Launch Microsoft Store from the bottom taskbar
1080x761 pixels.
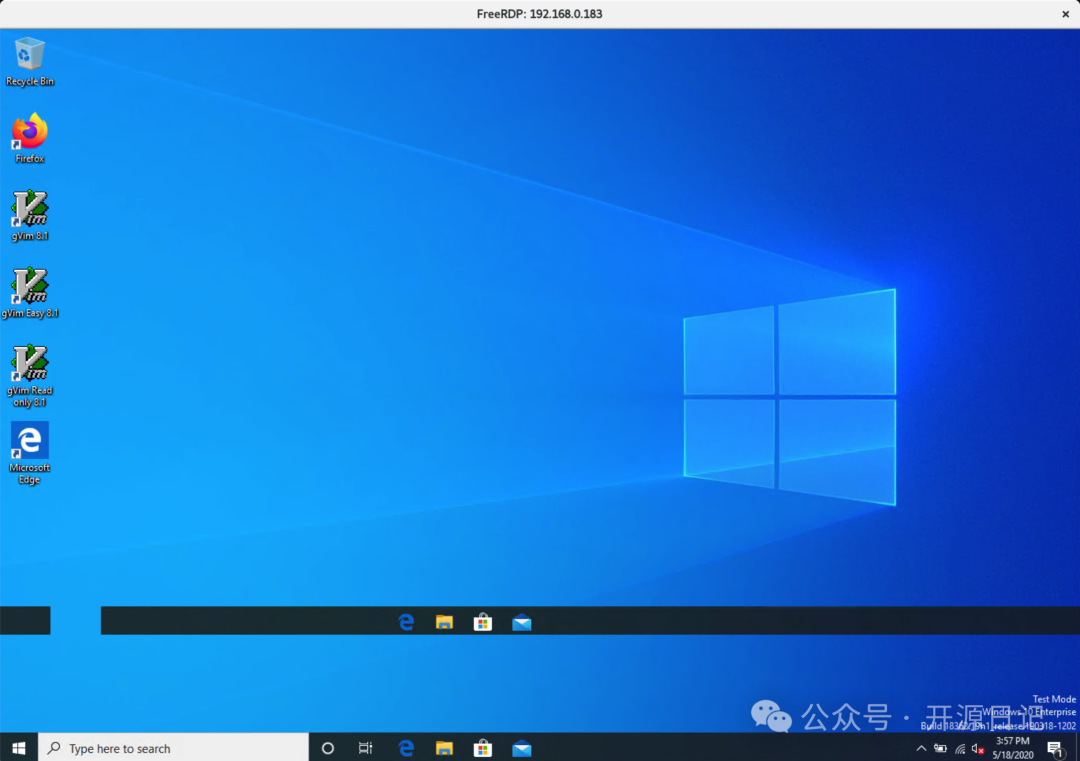click(x=483, y=748)
